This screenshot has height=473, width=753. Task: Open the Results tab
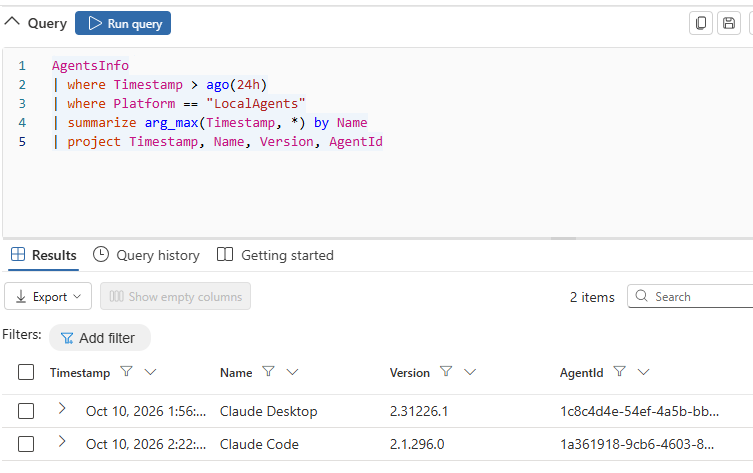(44, 255)
